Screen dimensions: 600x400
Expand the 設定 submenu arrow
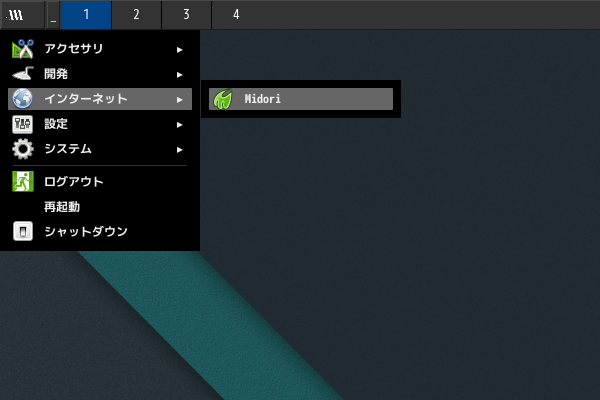pyautogui.click(x=179, y=125)
